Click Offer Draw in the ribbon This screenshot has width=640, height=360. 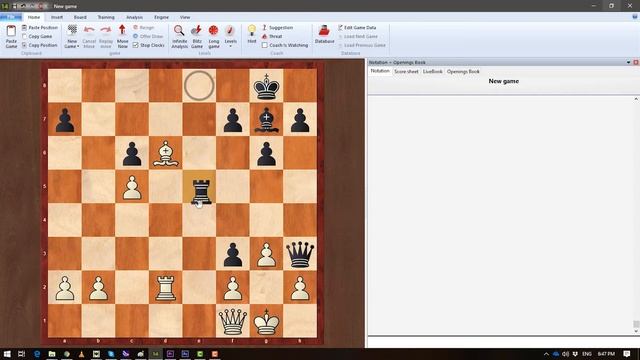pyautogui.click(x=148, y=36)
